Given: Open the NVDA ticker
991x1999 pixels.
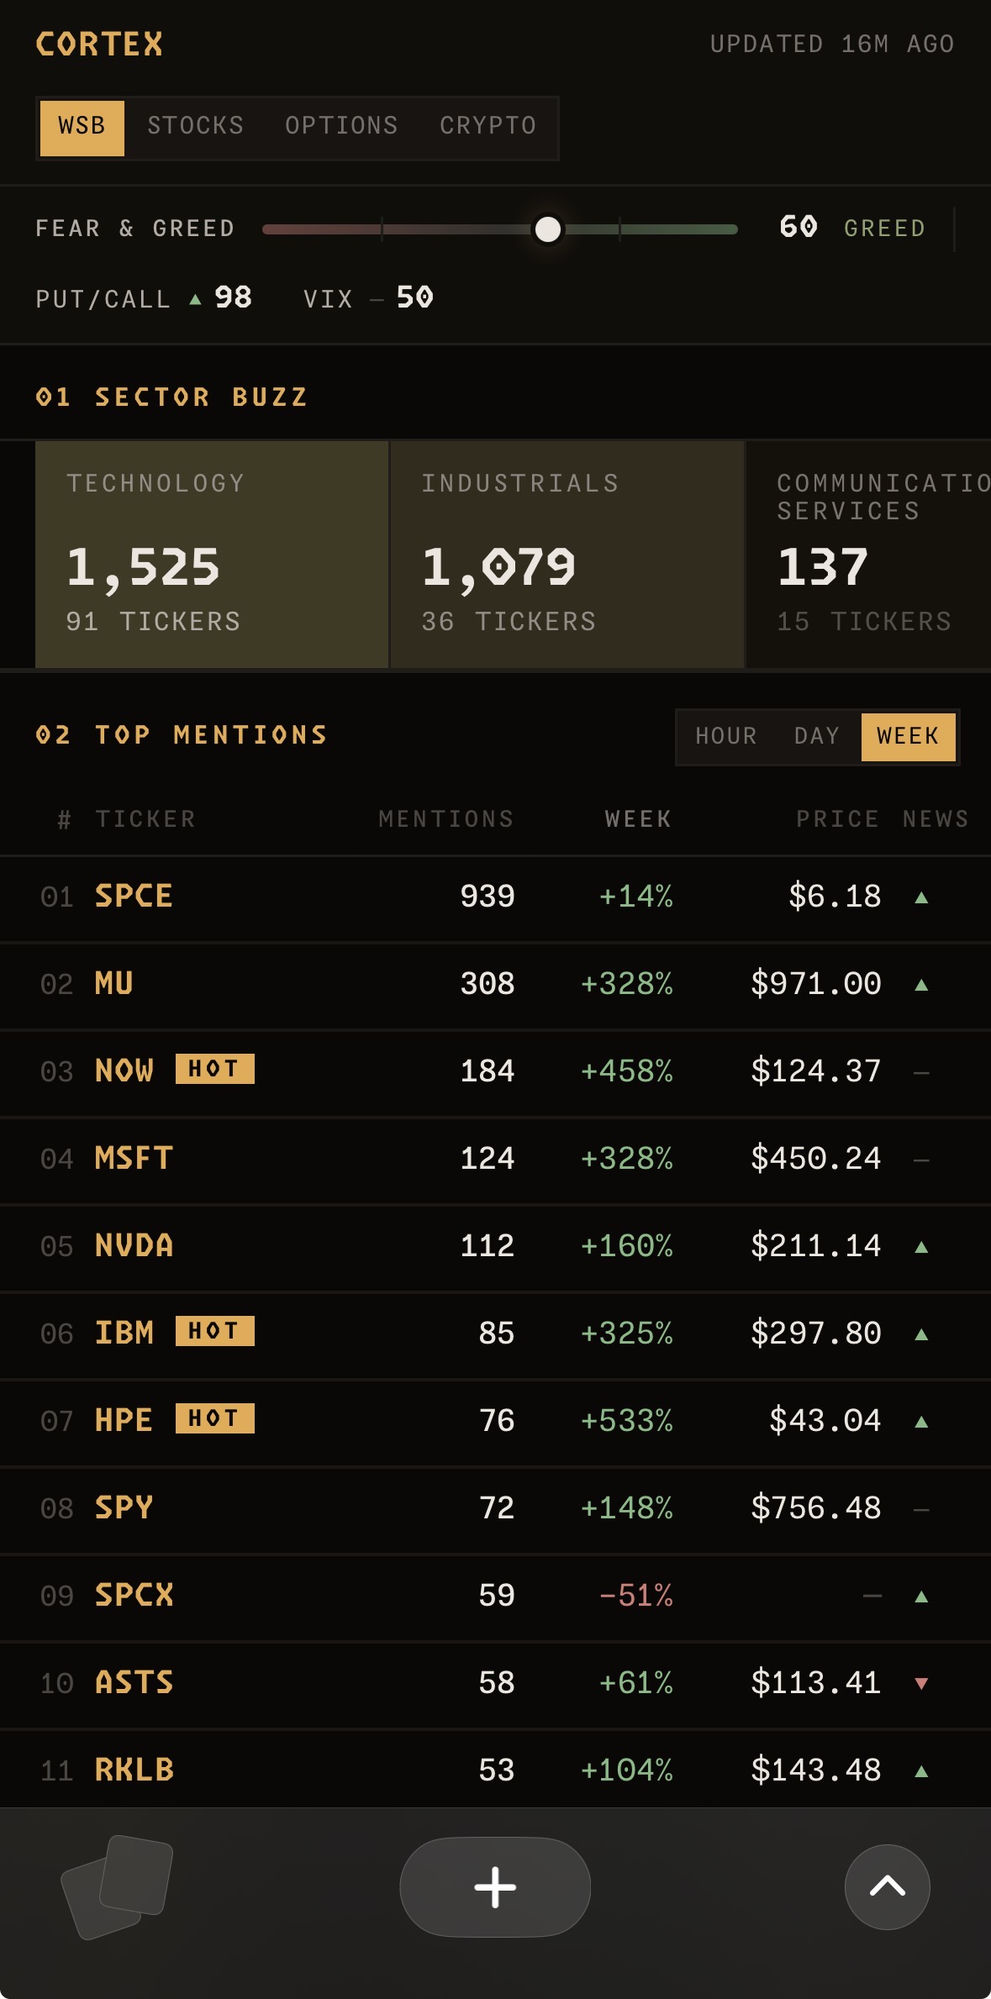Looking at the screenshot, I should coord(134,1245).
